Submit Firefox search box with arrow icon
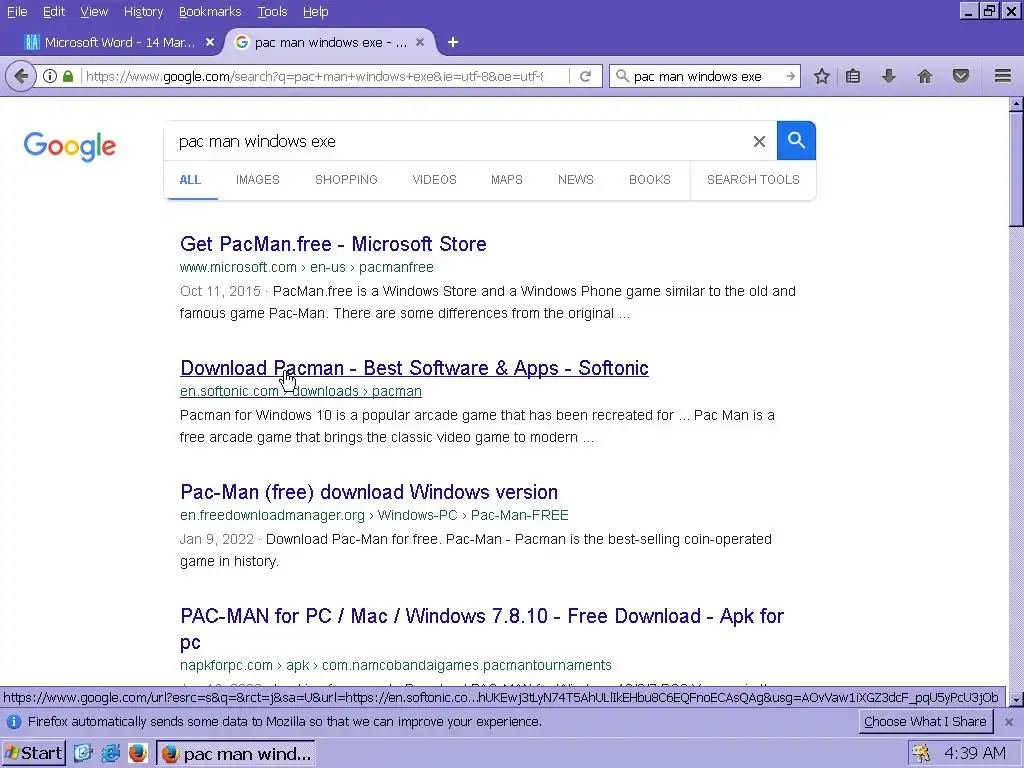The image size is (1024, 768). (x=790, y=76)
